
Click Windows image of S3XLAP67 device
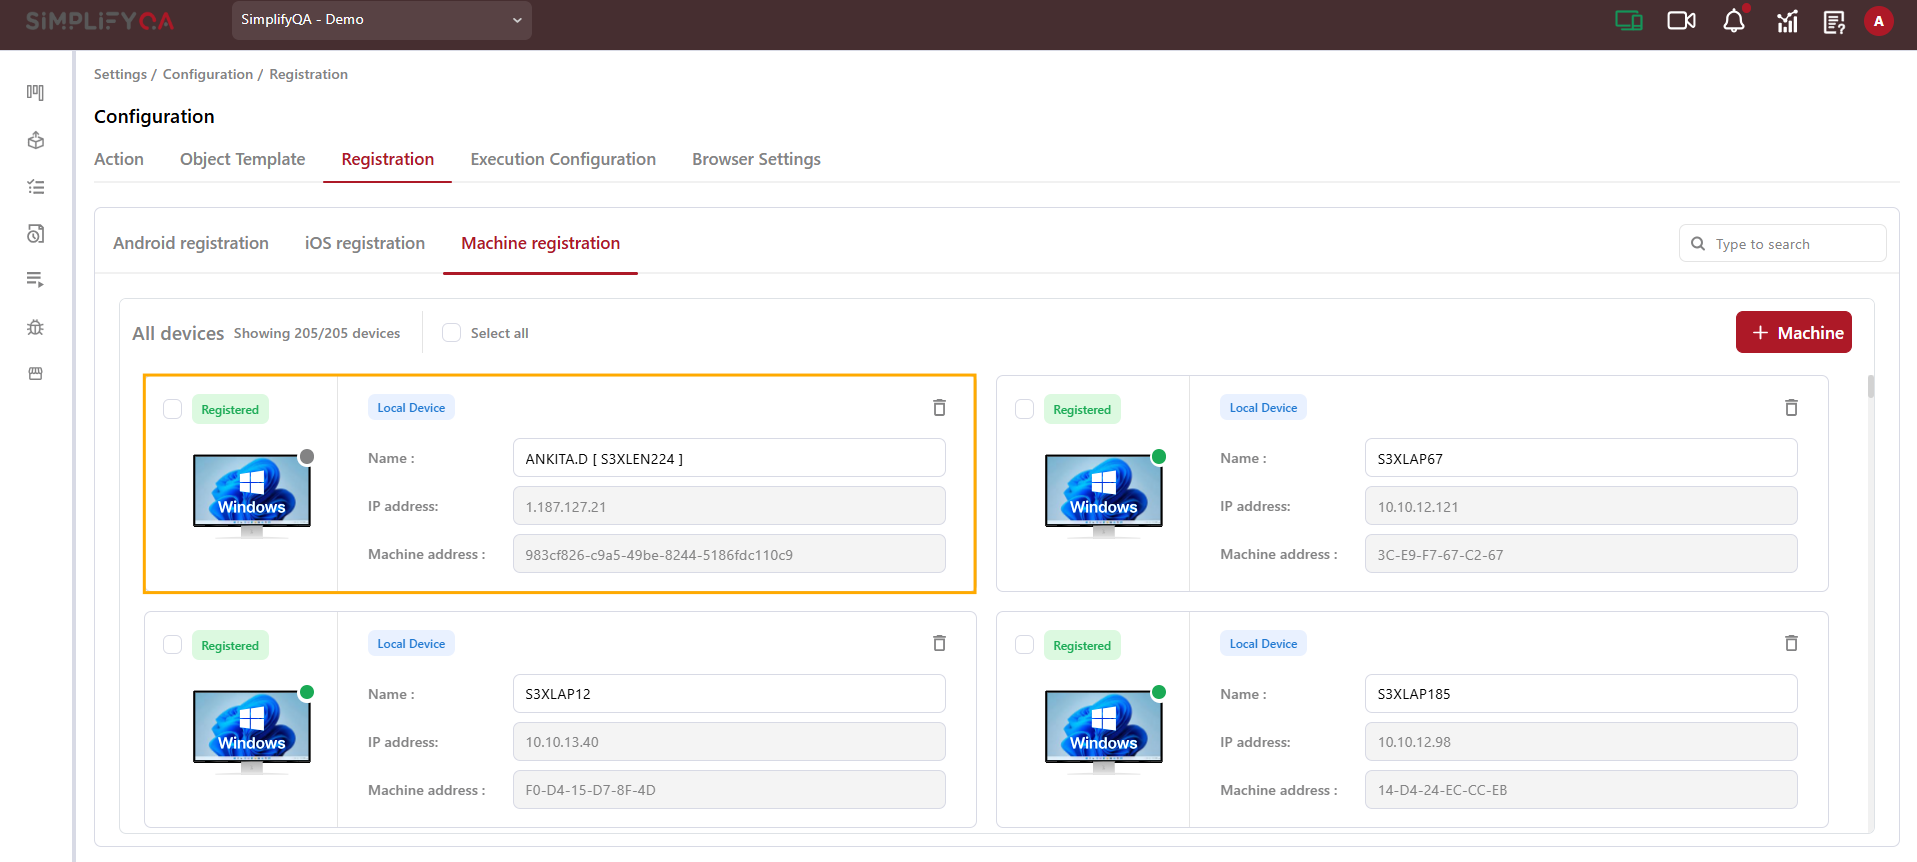click(1104, 495)
